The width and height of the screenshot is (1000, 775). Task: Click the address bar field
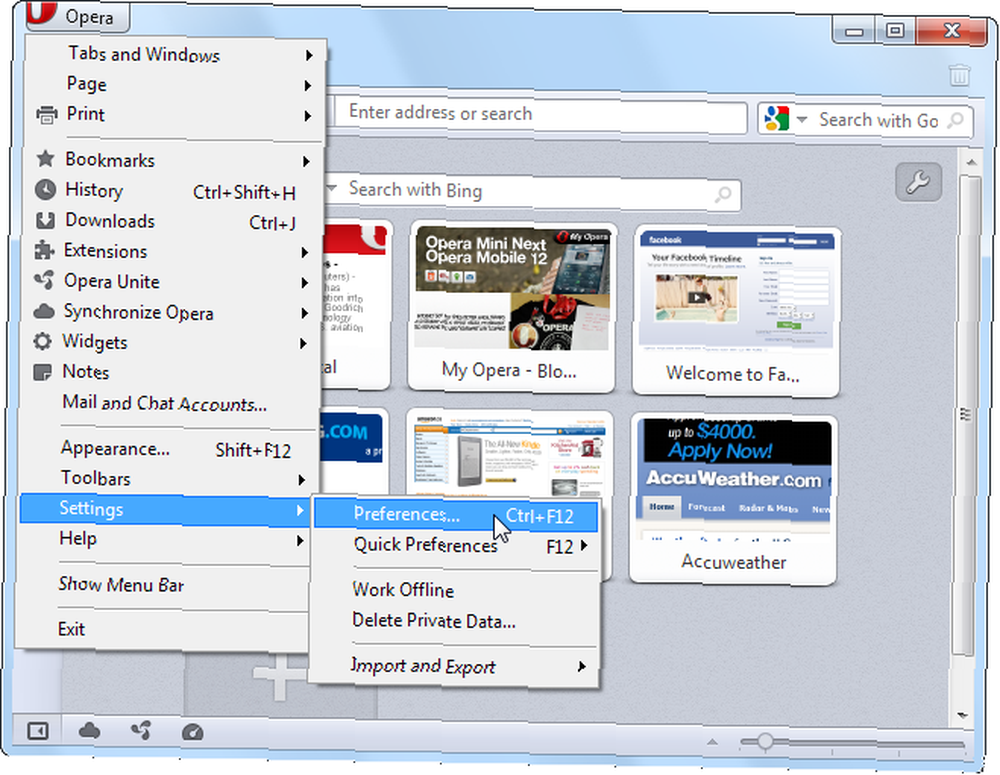pyautogui.click(x=541, y=115)
